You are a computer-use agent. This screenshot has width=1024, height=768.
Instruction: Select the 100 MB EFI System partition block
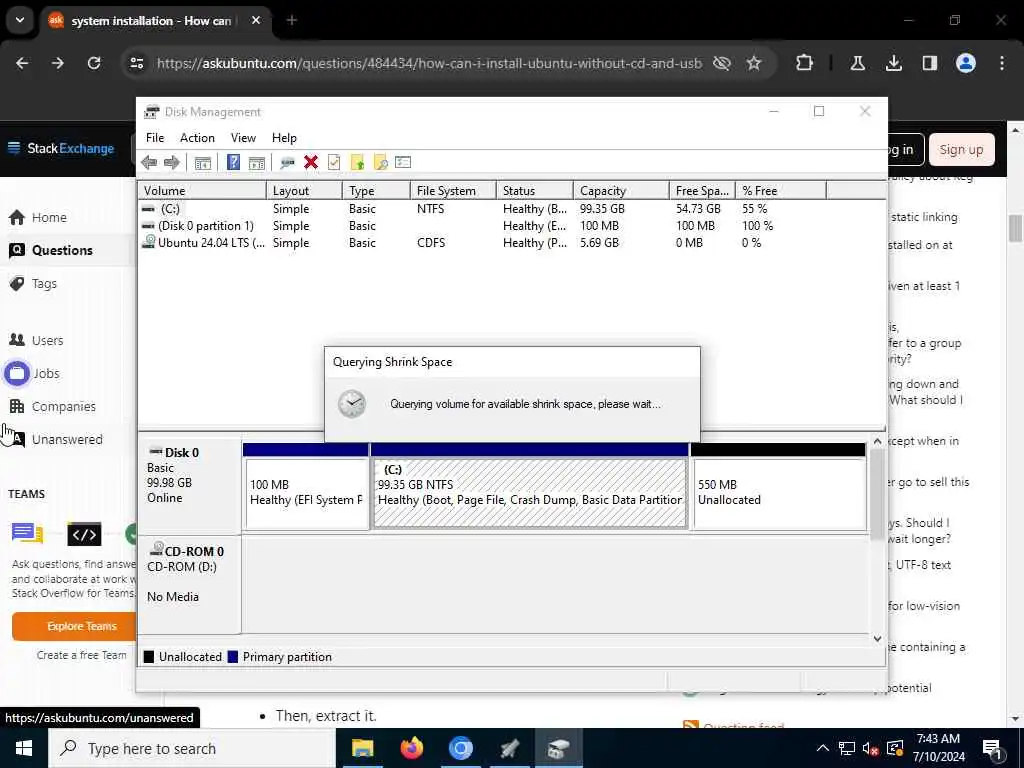[306, 492]
